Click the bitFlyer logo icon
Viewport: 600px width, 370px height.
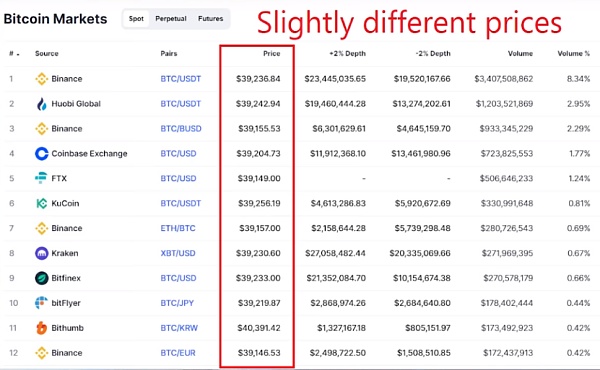pos(41,303)
